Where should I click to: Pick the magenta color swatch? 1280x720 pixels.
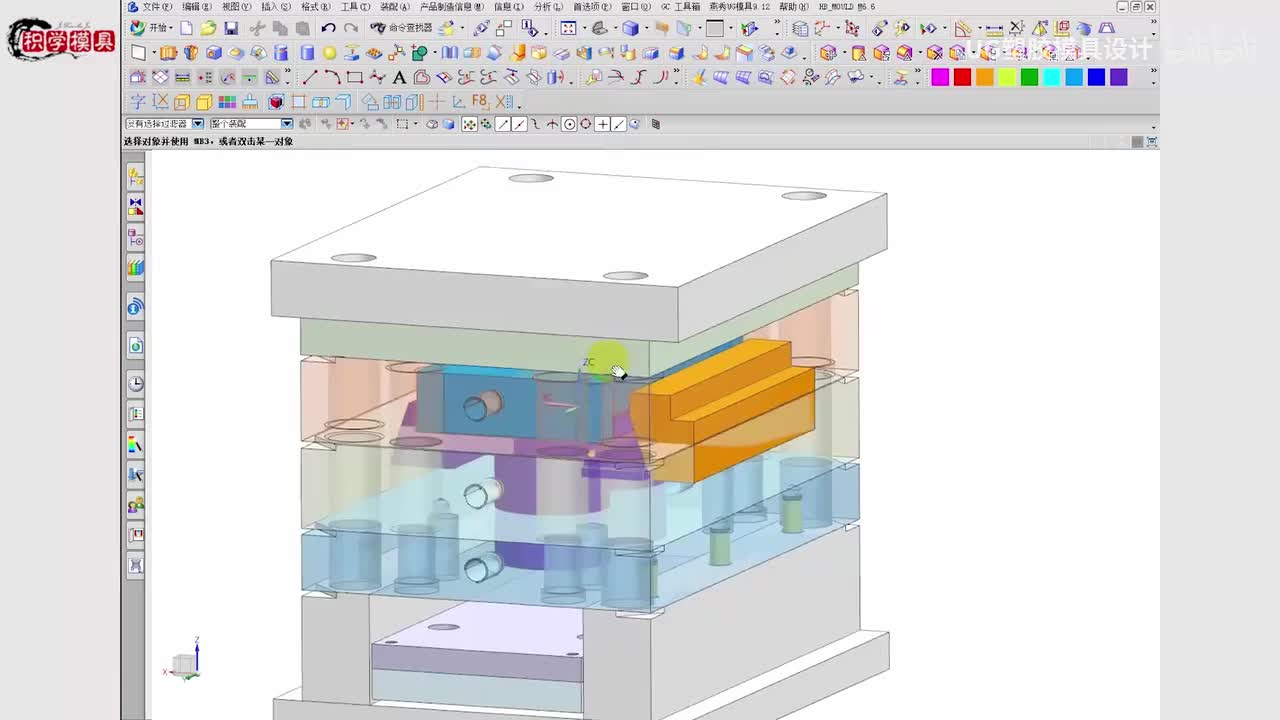[940, 77]
